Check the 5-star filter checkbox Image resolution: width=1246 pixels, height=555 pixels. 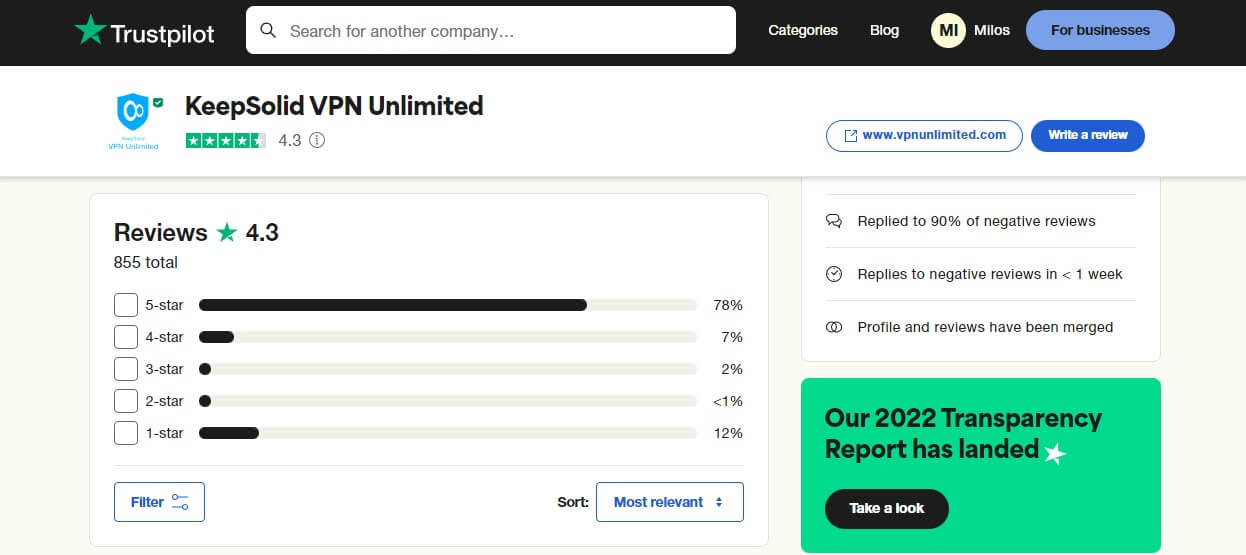coord(126,305)
